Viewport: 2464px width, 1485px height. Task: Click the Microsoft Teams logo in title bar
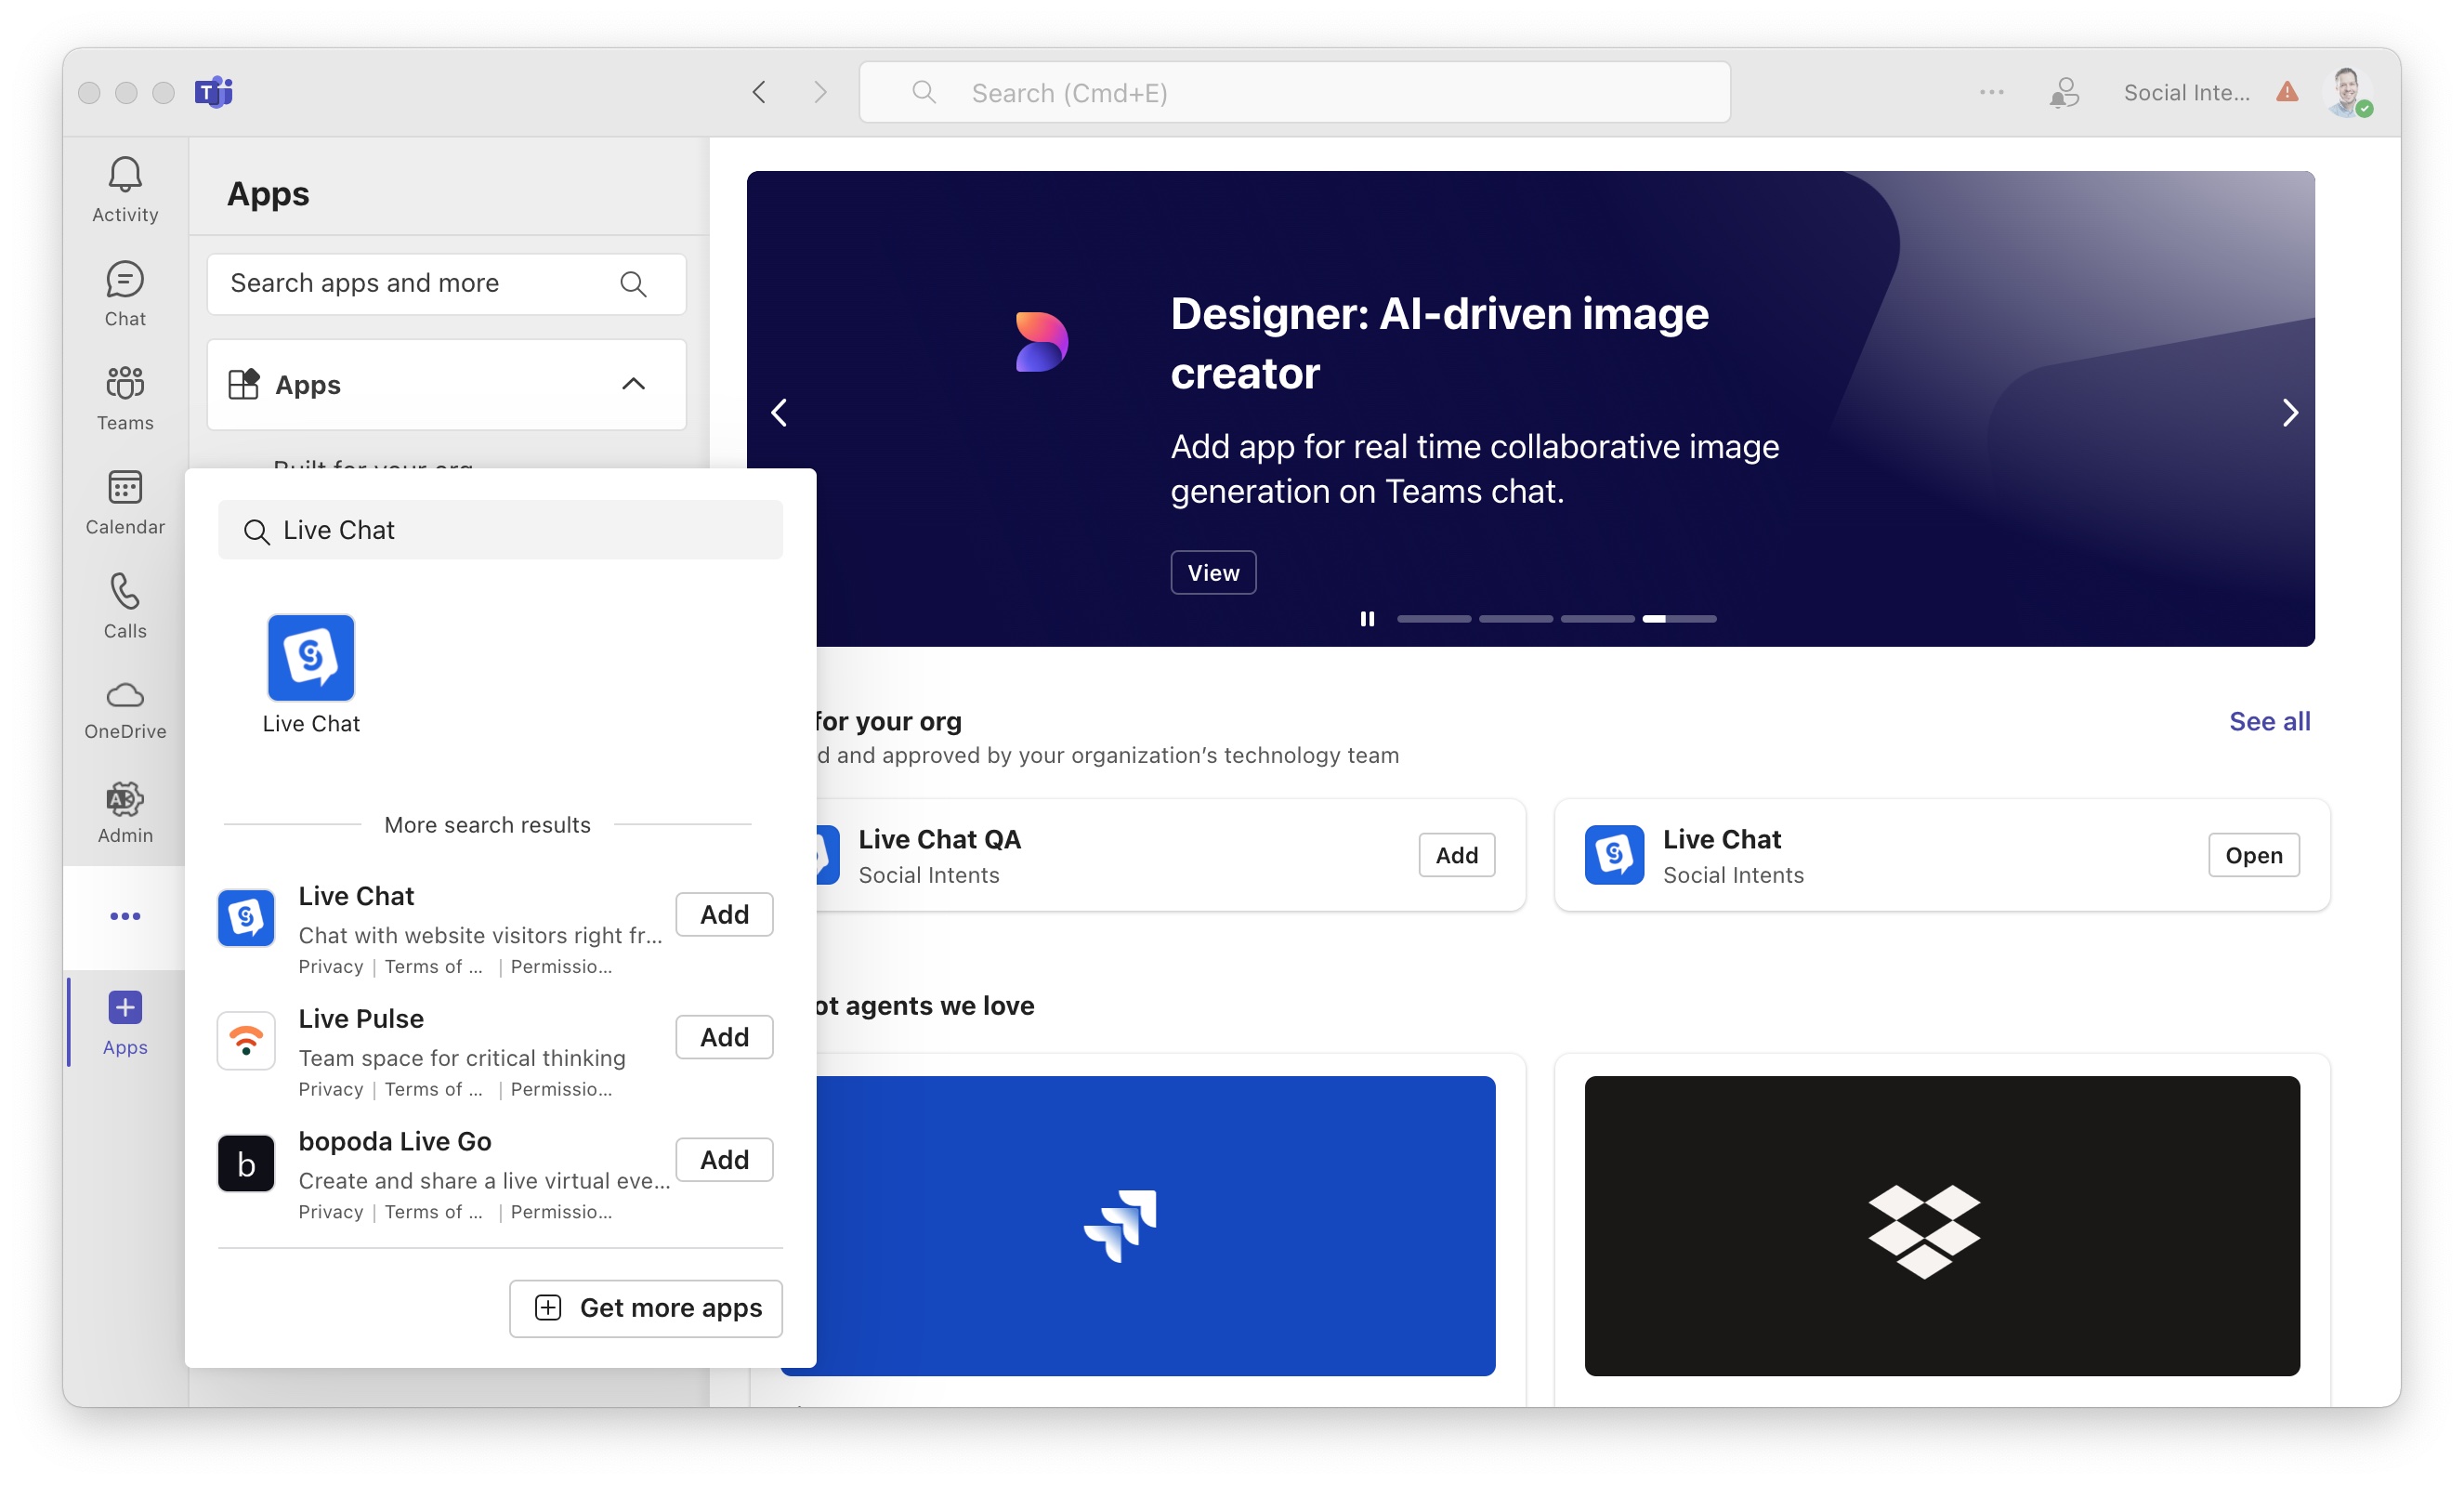point(213,92)
